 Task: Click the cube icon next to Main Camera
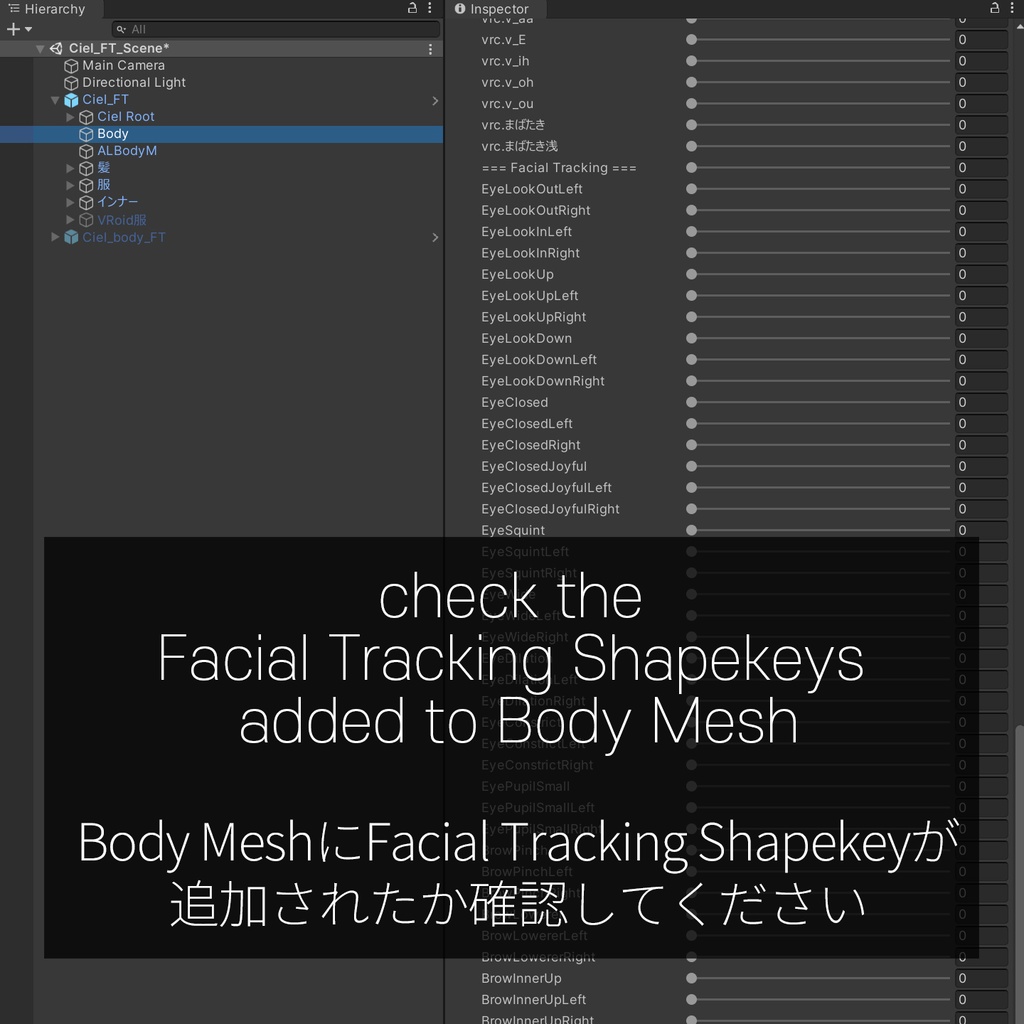(71, 65)
